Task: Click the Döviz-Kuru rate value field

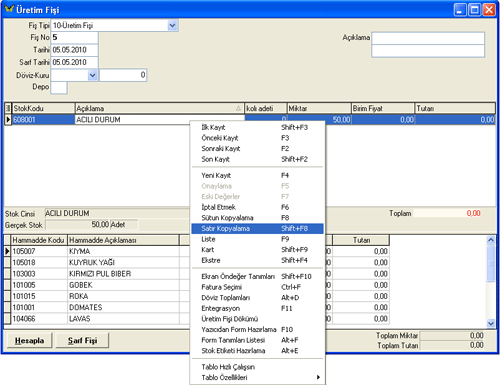Action: point(123,75)
